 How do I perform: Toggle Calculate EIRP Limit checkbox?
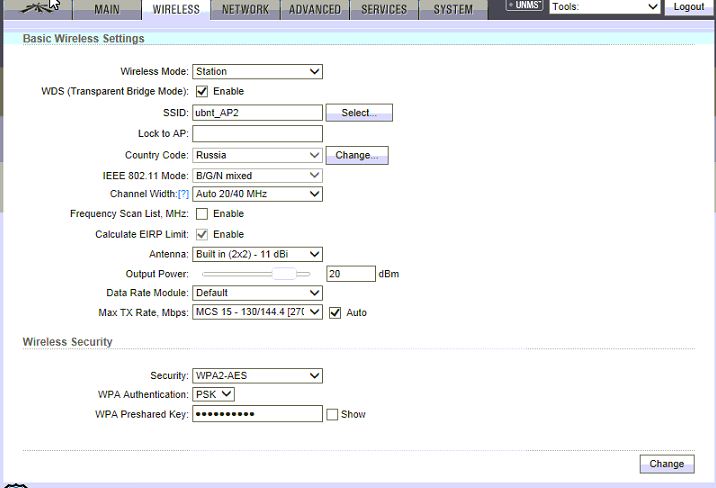pos(202,234)
